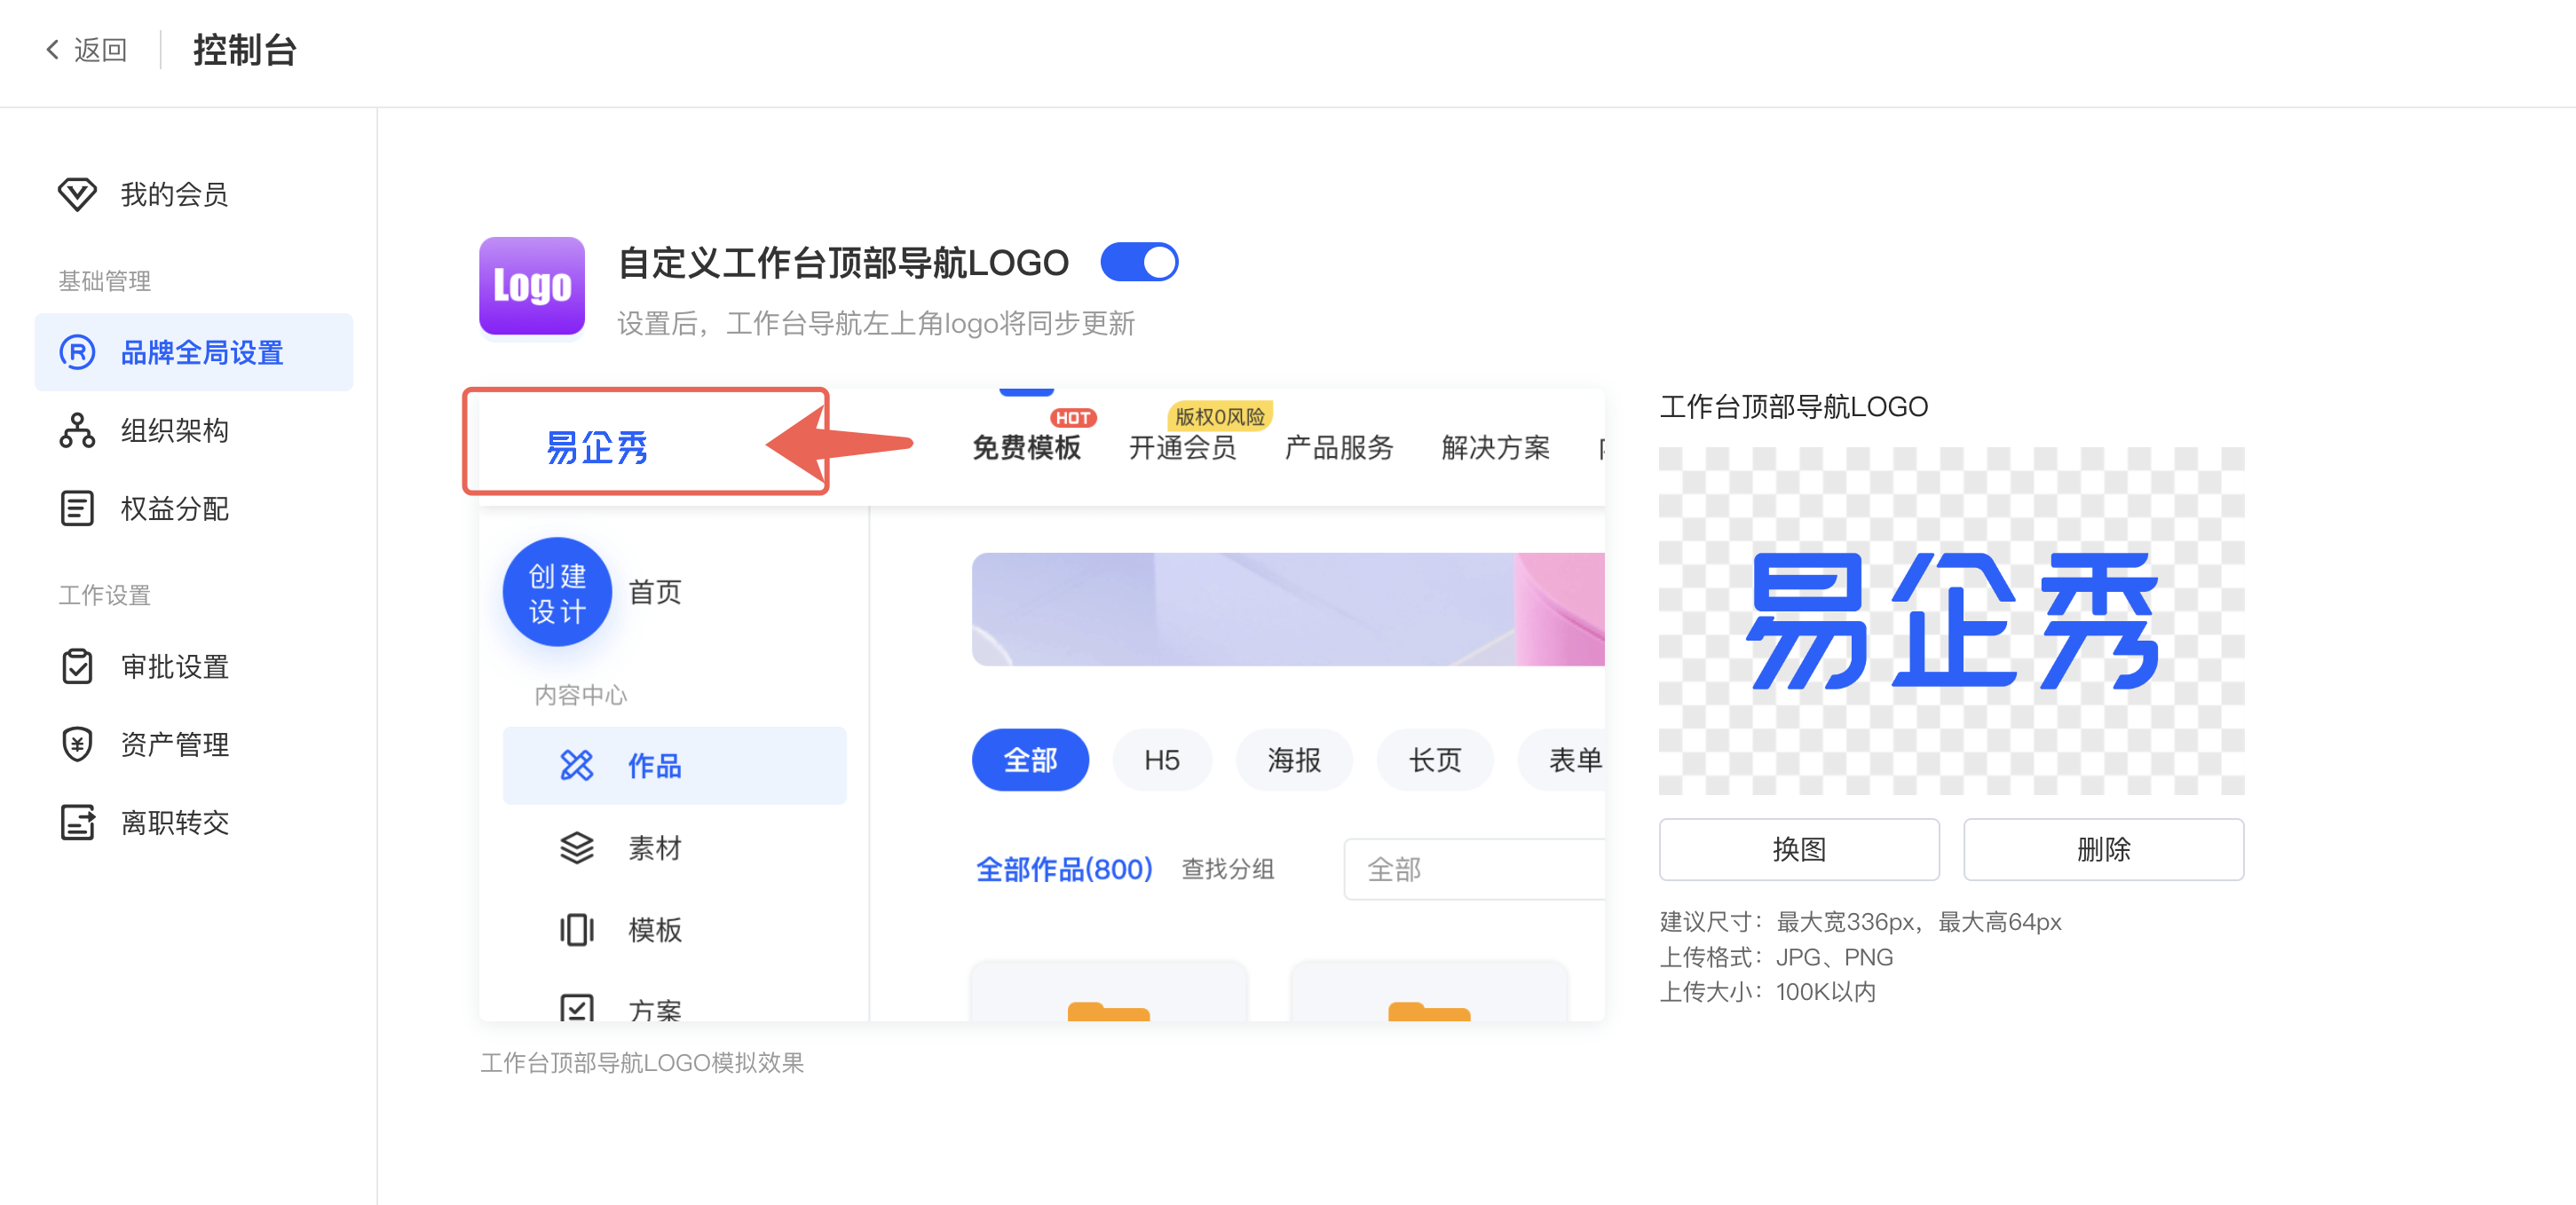Open 组织架构 in the sidebar
Screen dimensions: 2576x1205
pyautogui.click(x=174, y=430)
